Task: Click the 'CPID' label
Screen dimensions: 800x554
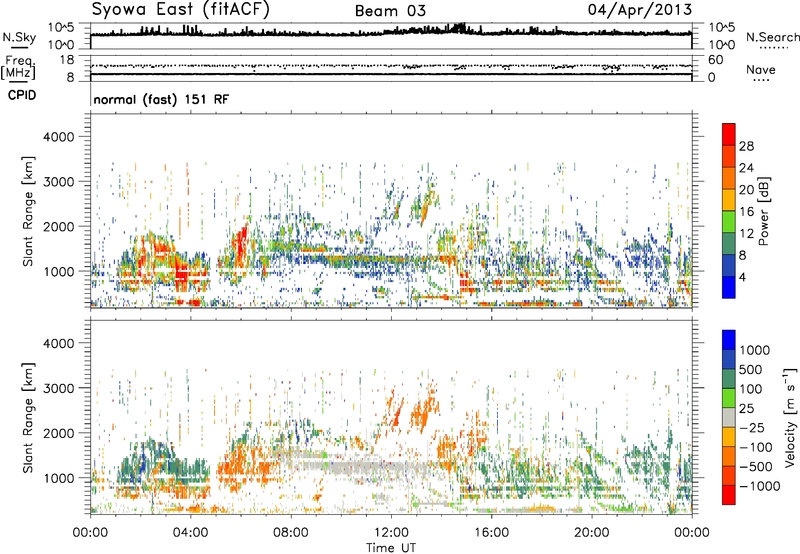Action: (22, 95)
